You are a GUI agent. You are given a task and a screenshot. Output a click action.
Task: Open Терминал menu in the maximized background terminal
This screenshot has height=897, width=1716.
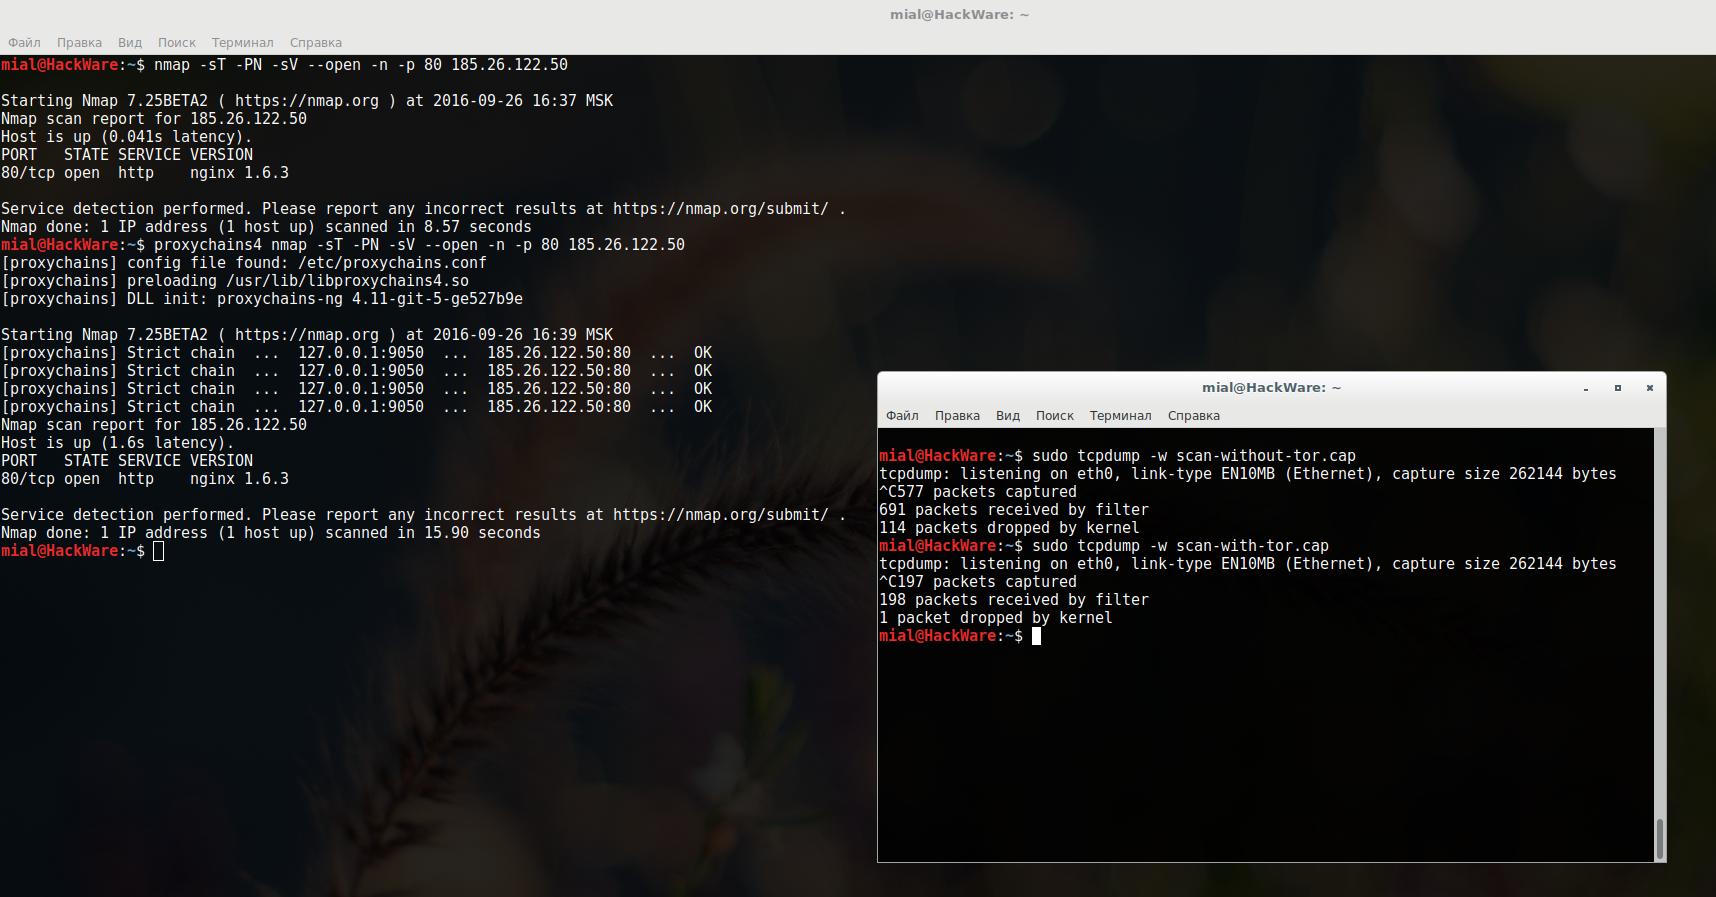coord(242,42)
